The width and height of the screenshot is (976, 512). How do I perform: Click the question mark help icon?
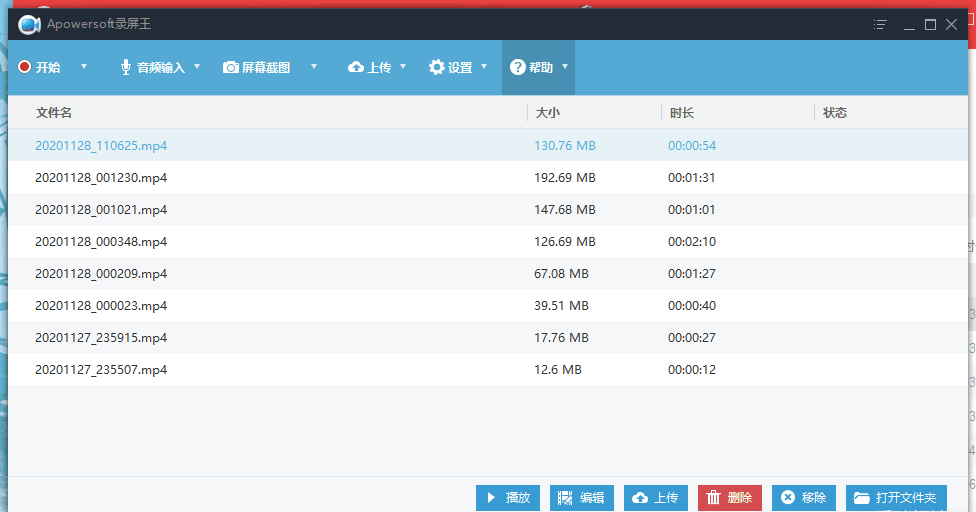[518, 67]
